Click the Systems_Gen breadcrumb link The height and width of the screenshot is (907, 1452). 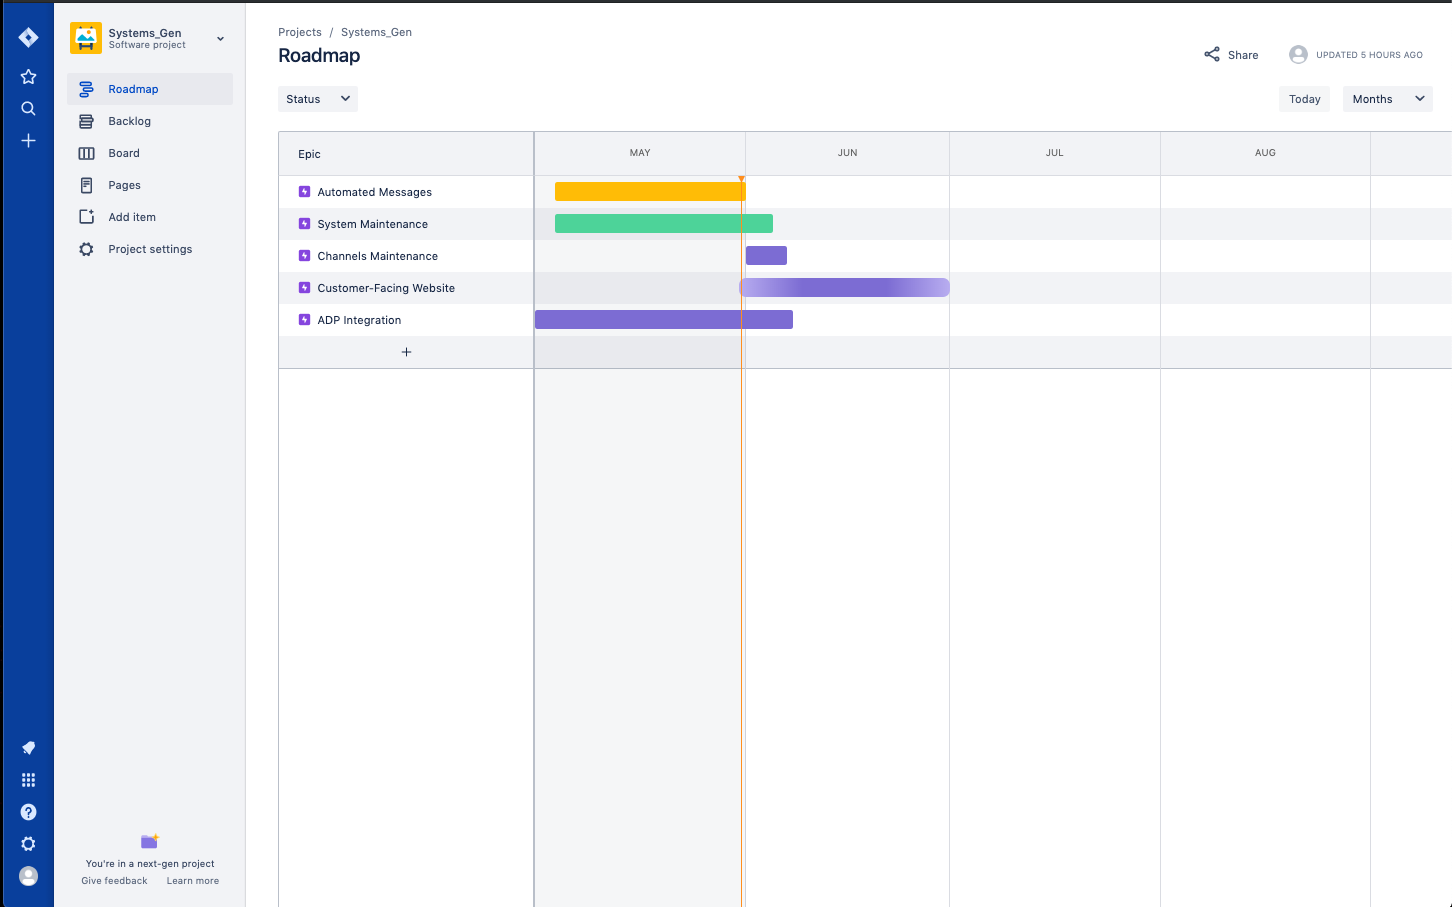tap(376, 32)
